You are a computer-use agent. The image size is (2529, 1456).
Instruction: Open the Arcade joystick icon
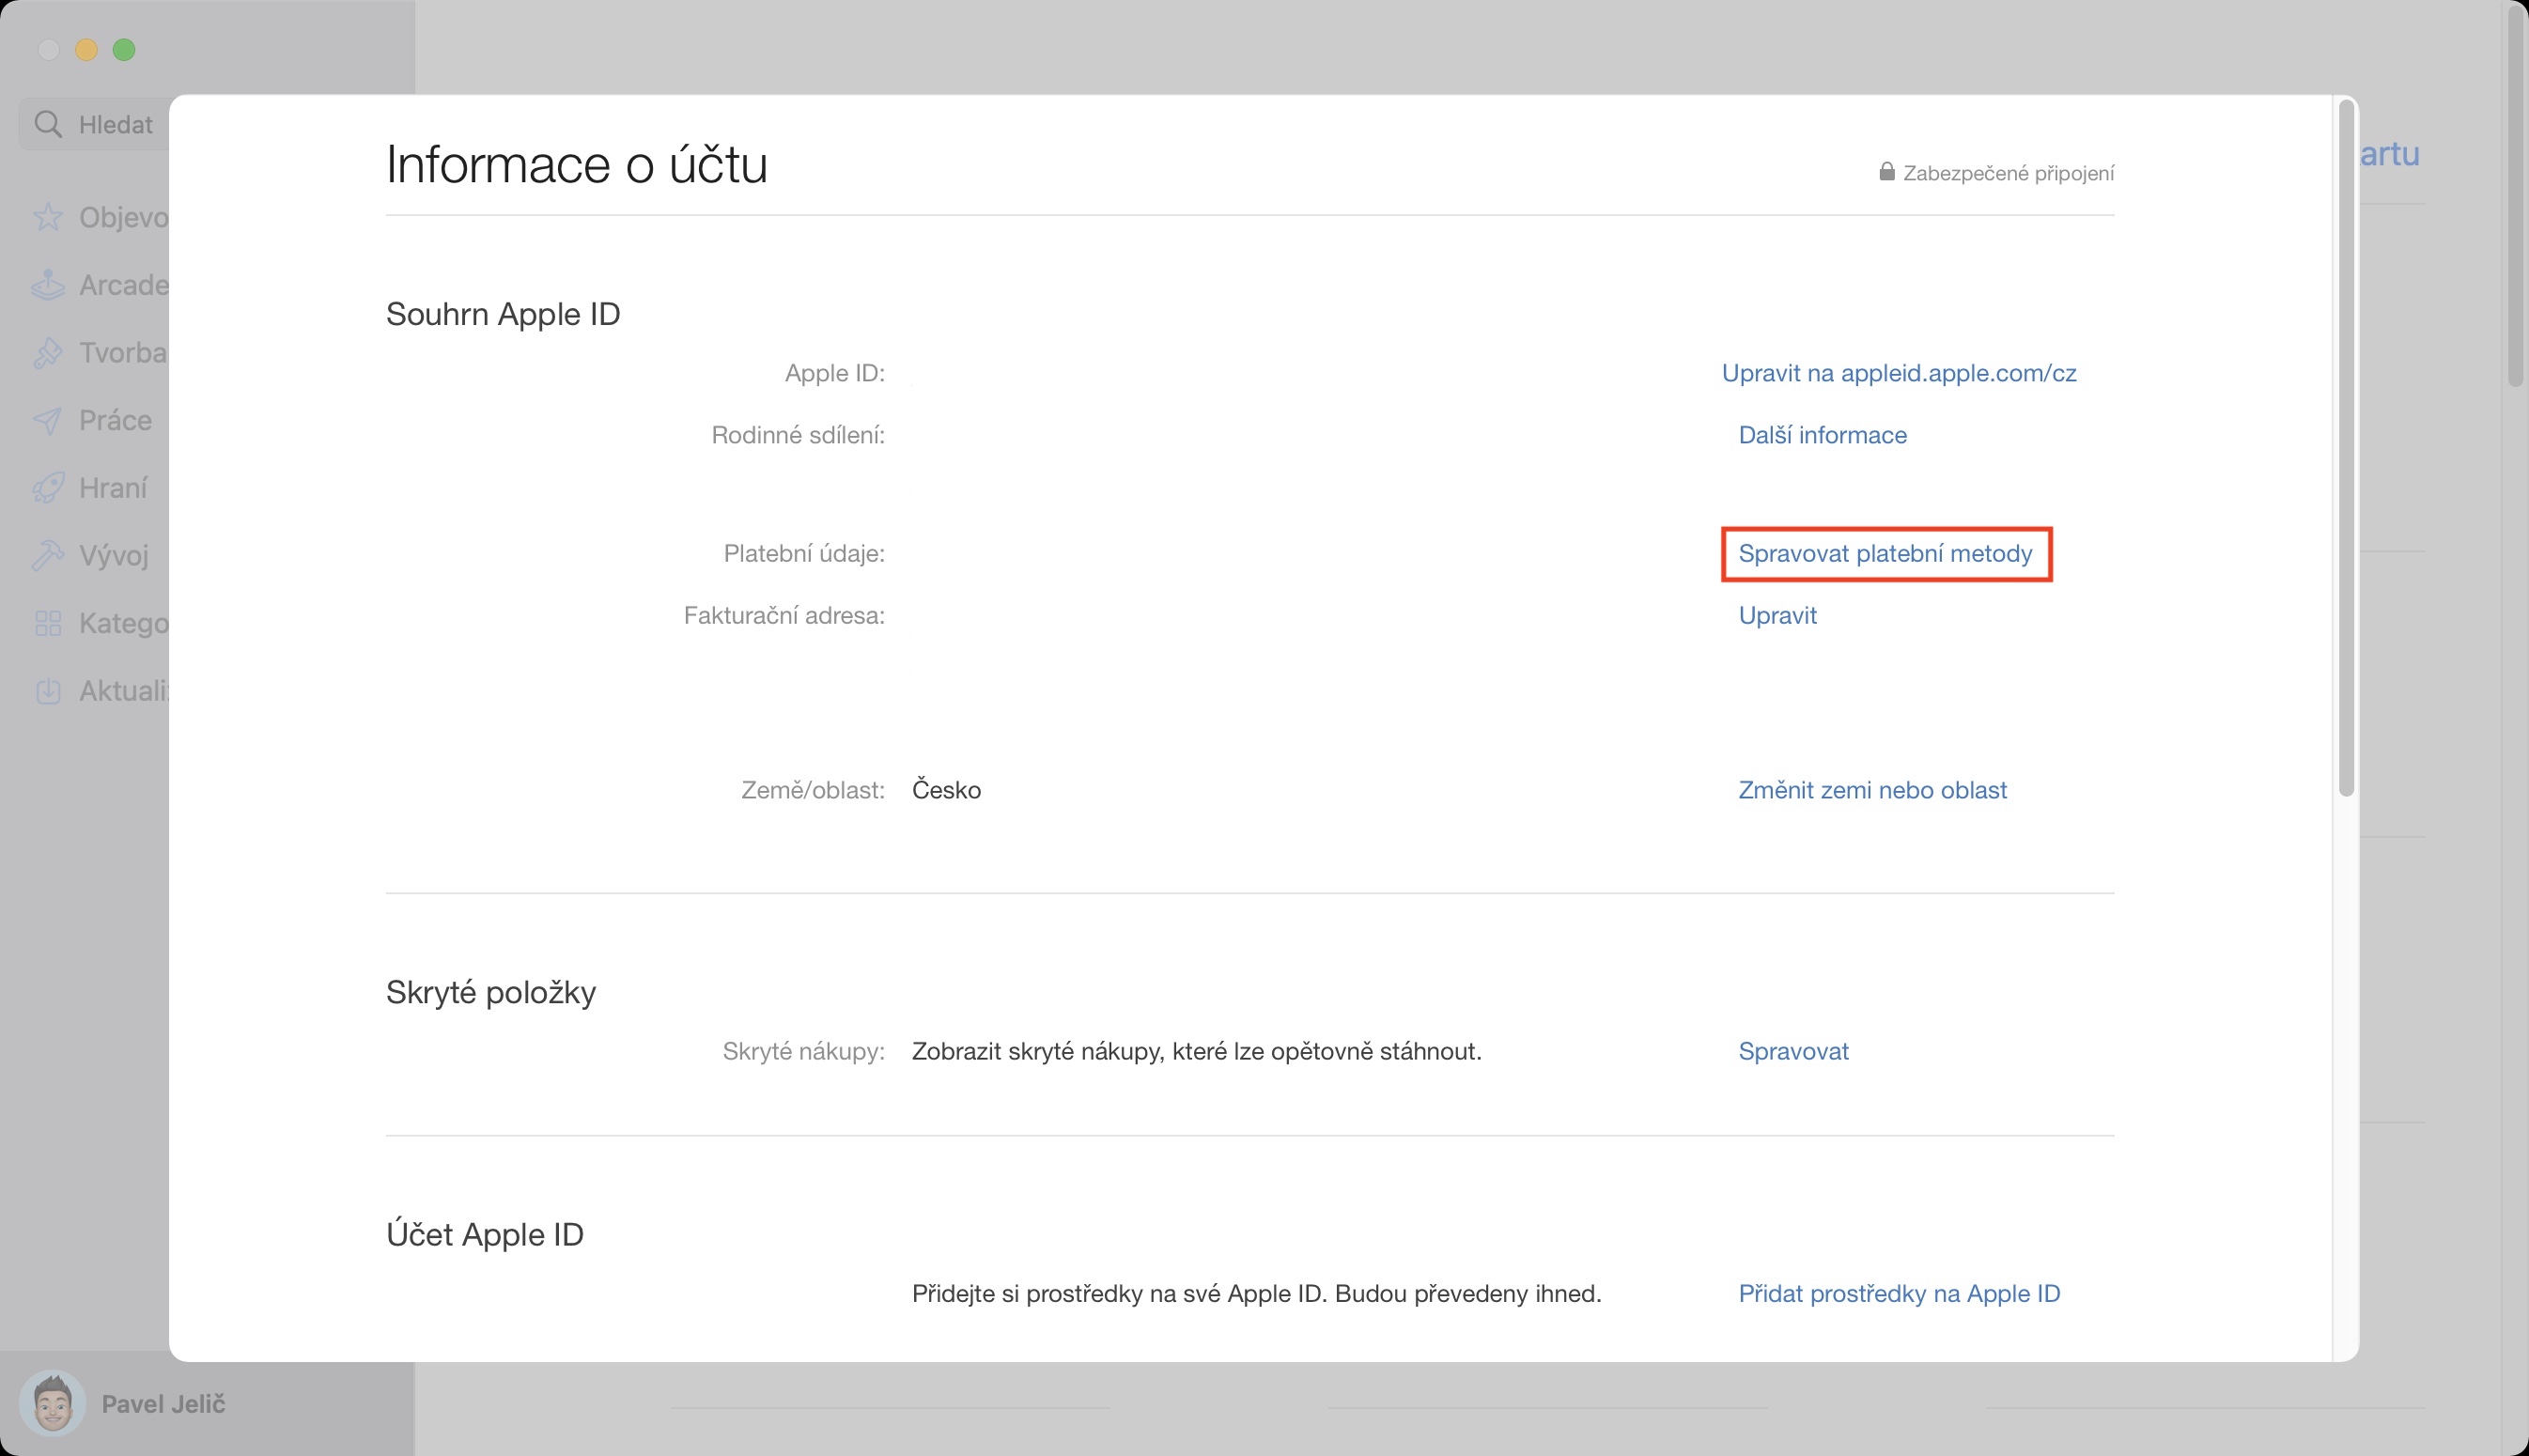[47, 285]
